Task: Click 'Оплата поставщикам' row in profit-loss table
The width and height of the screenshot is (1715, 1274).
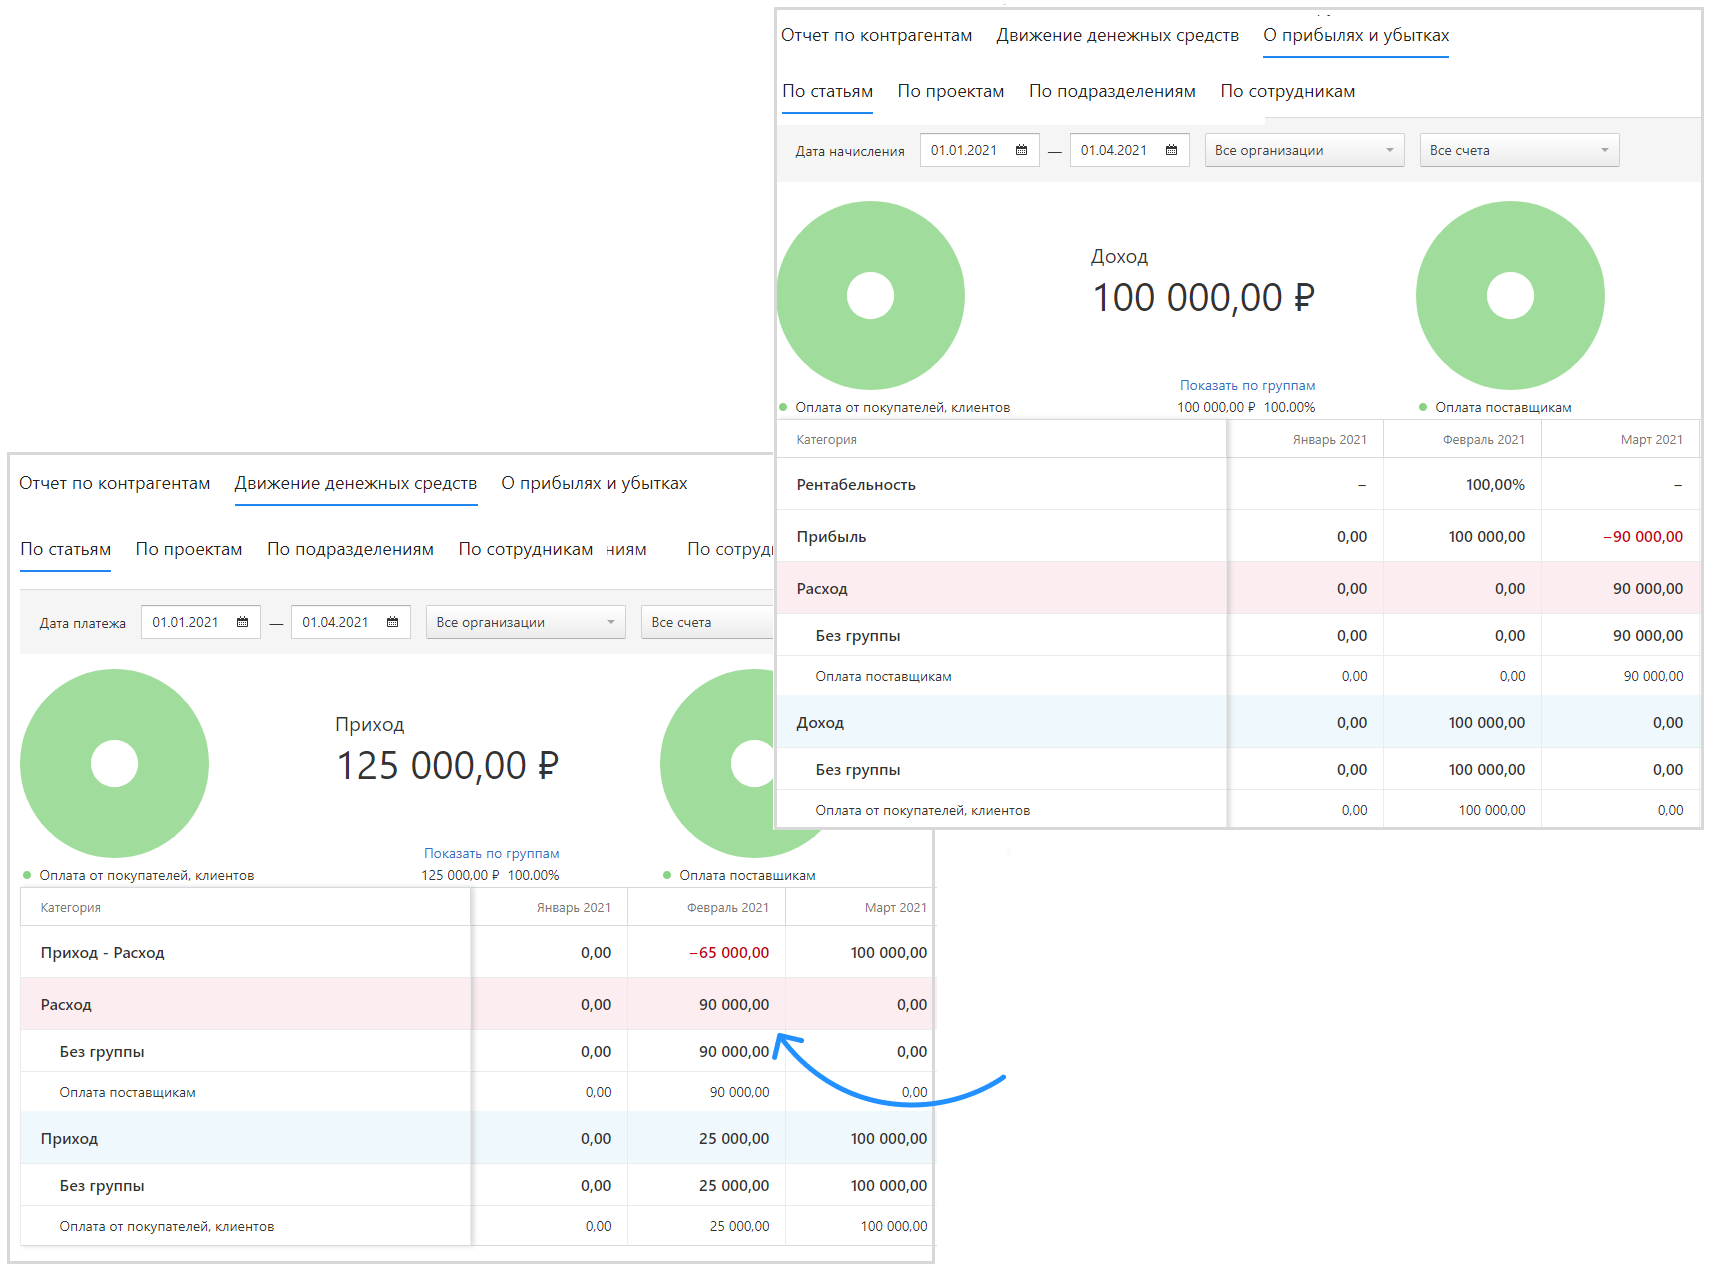Action: coord(1238,676)
